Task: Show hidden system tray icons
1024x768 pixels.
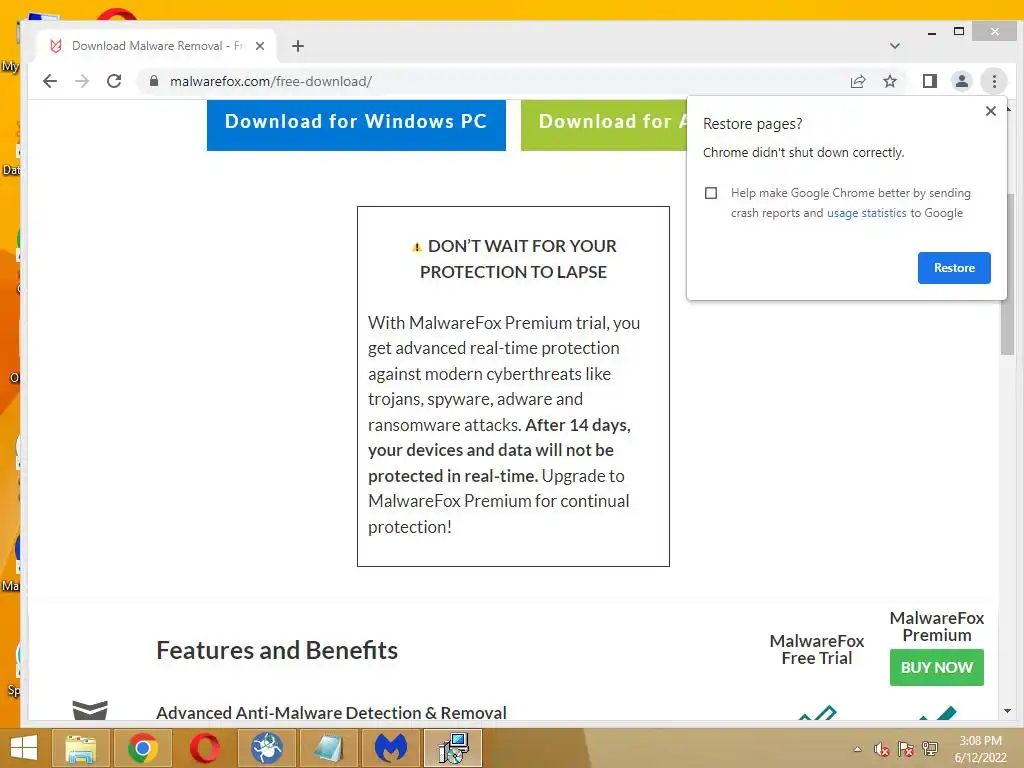Action: tap(857, 749)
